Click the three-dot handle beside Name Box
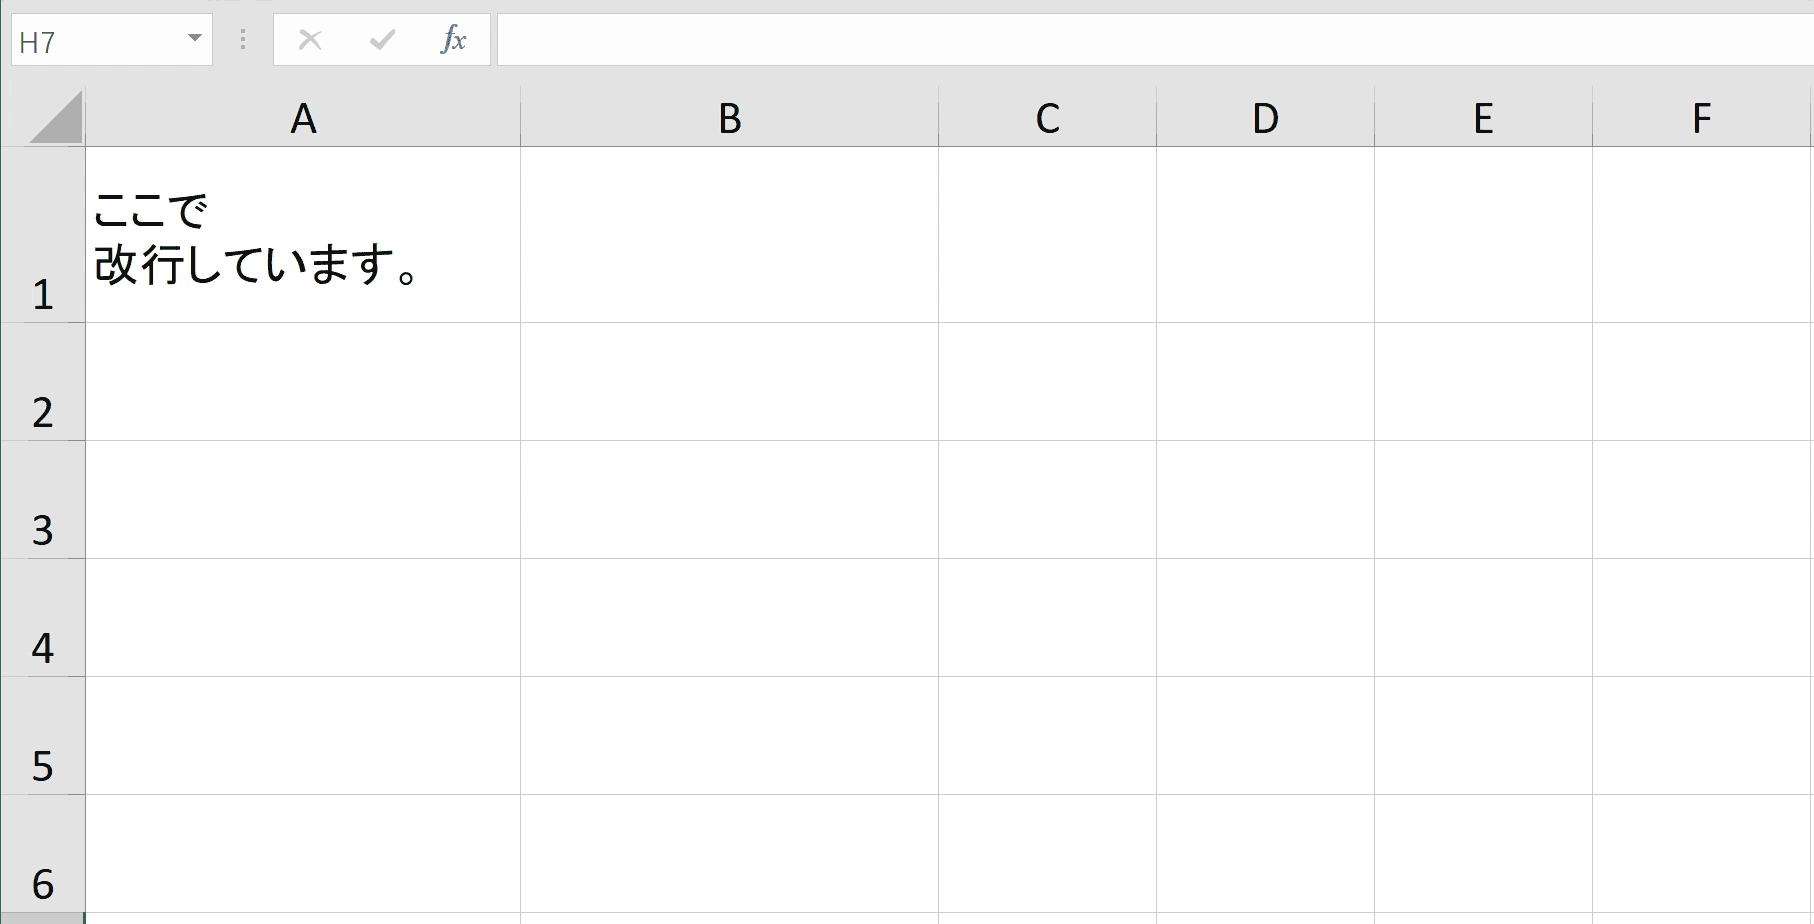 pos(242,40)
